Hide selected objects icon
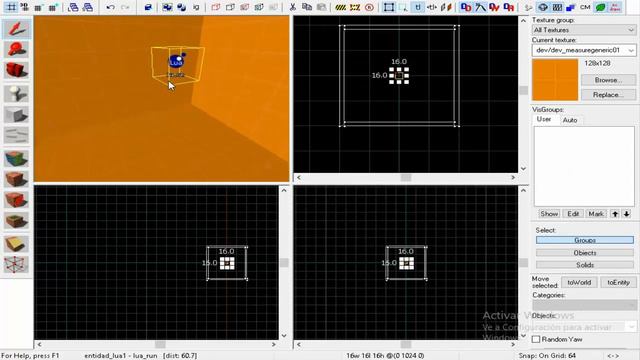 point(216,7)
